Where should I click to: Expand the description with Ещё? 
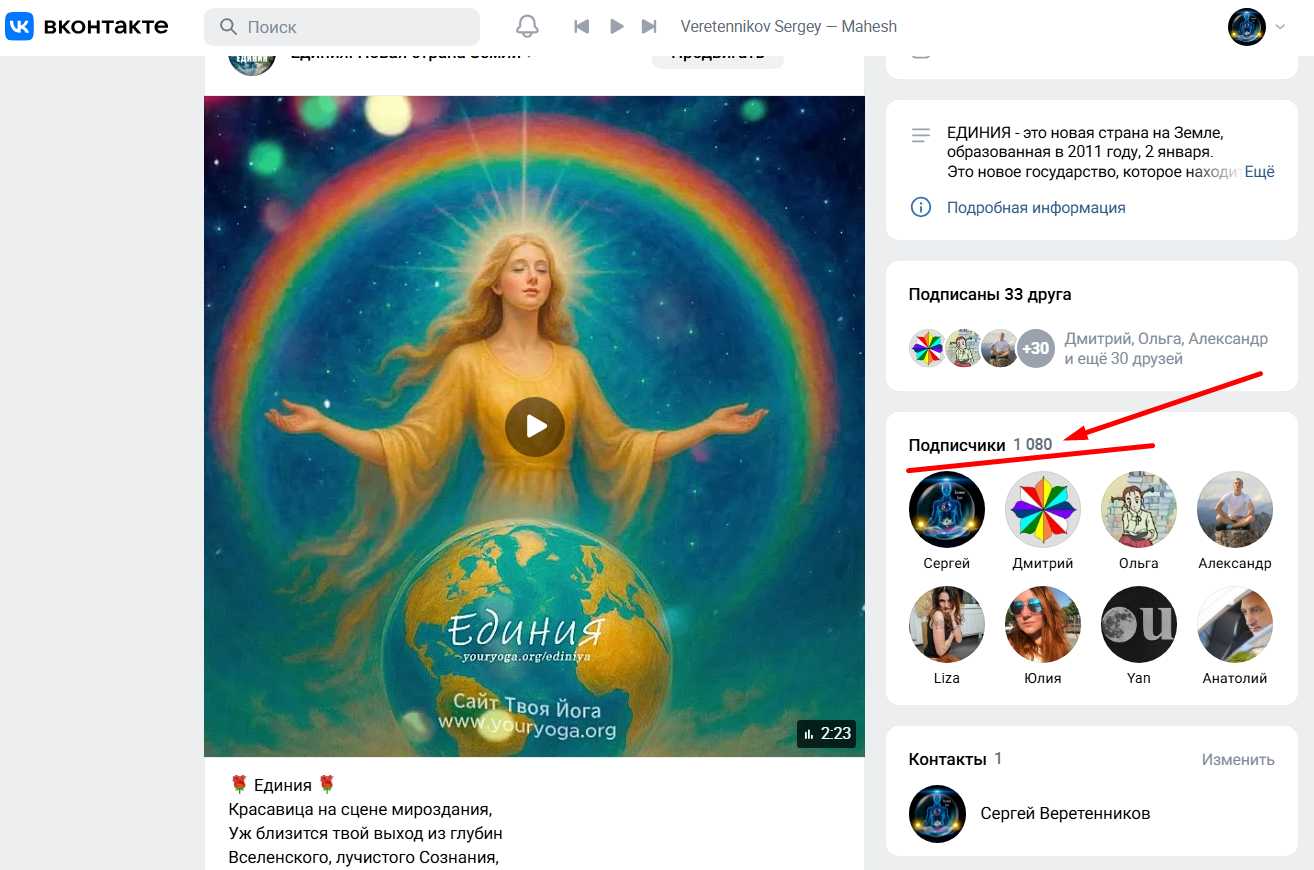[1258, 171]
